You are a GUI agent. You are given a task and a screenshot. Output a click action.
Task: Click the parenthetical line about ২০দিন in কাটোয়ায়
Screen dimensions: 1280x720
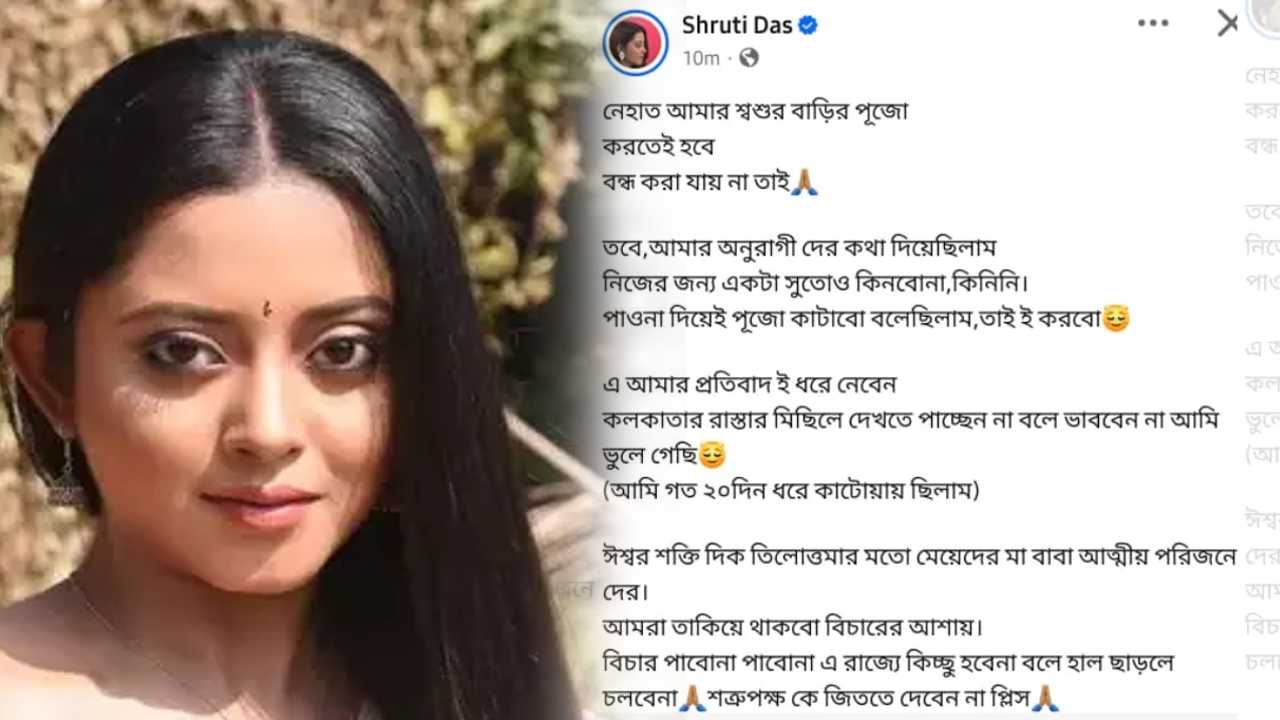pos(791,490)
